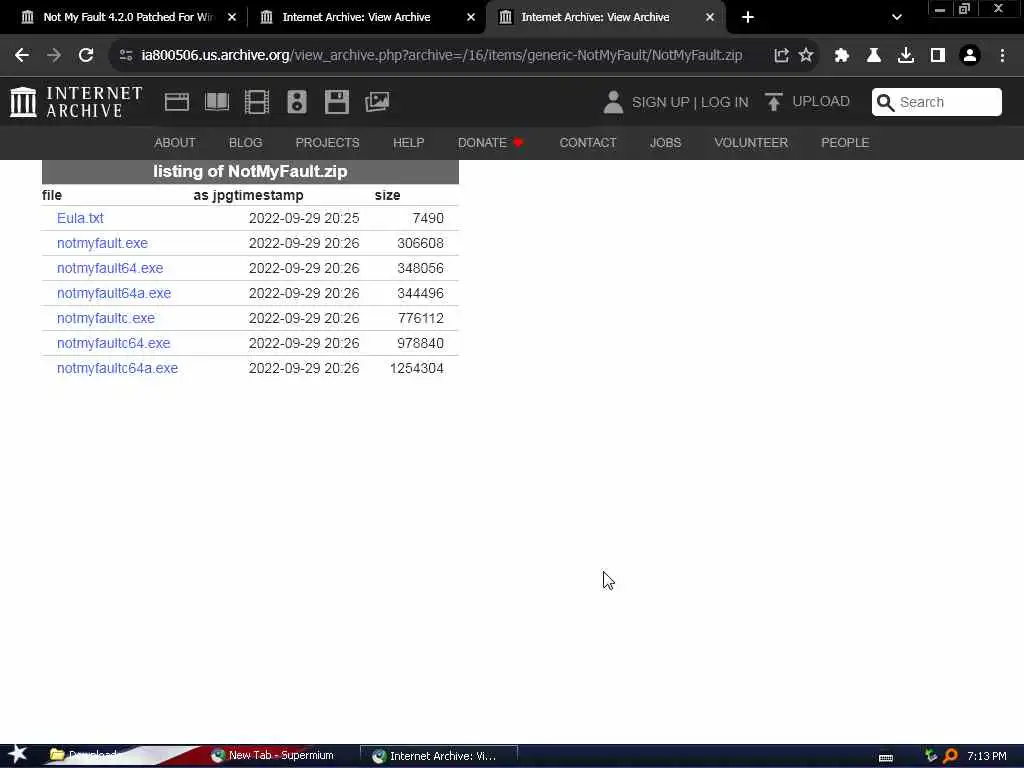The image size is (1024, 768).
Task: Open the Chrome labs flask icon
Action: click(874, 56)
